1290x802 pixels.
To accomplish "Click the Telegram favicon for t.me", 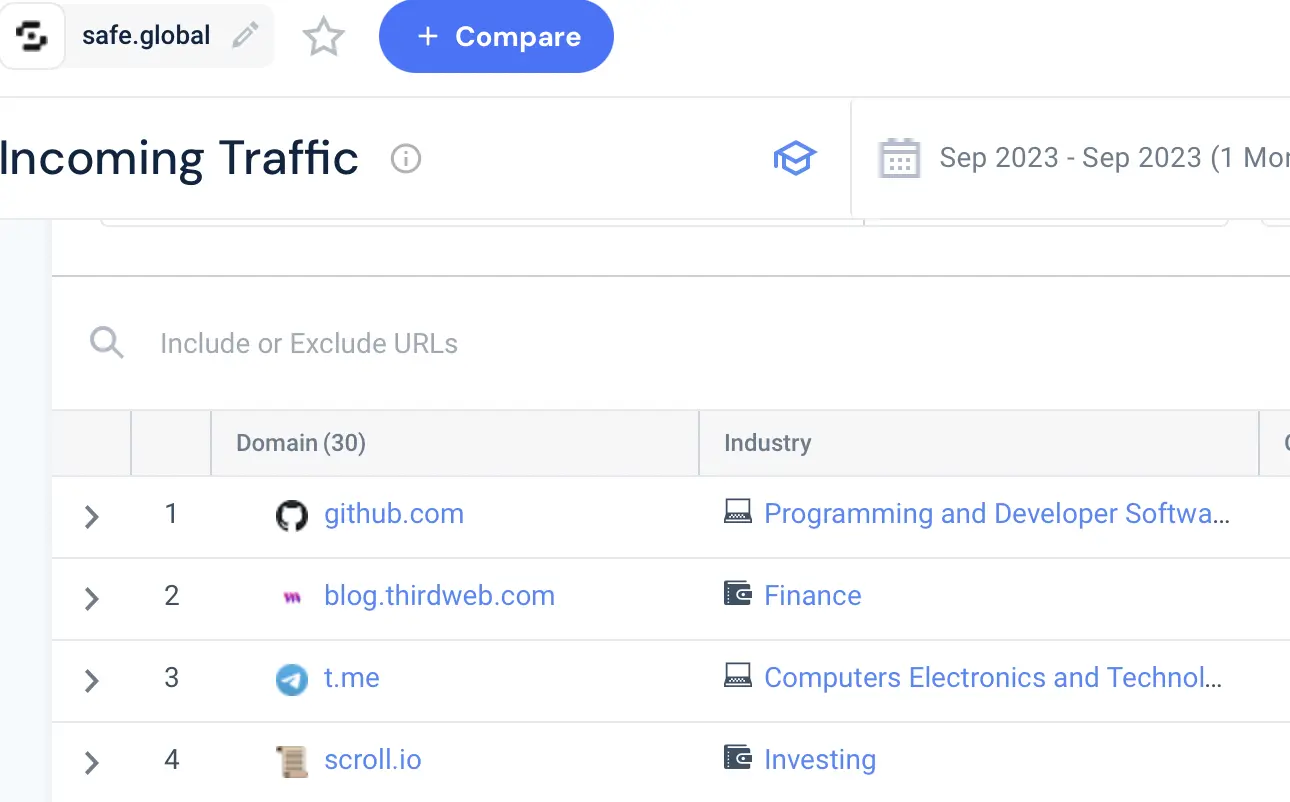I will click(x=292, y=680).
